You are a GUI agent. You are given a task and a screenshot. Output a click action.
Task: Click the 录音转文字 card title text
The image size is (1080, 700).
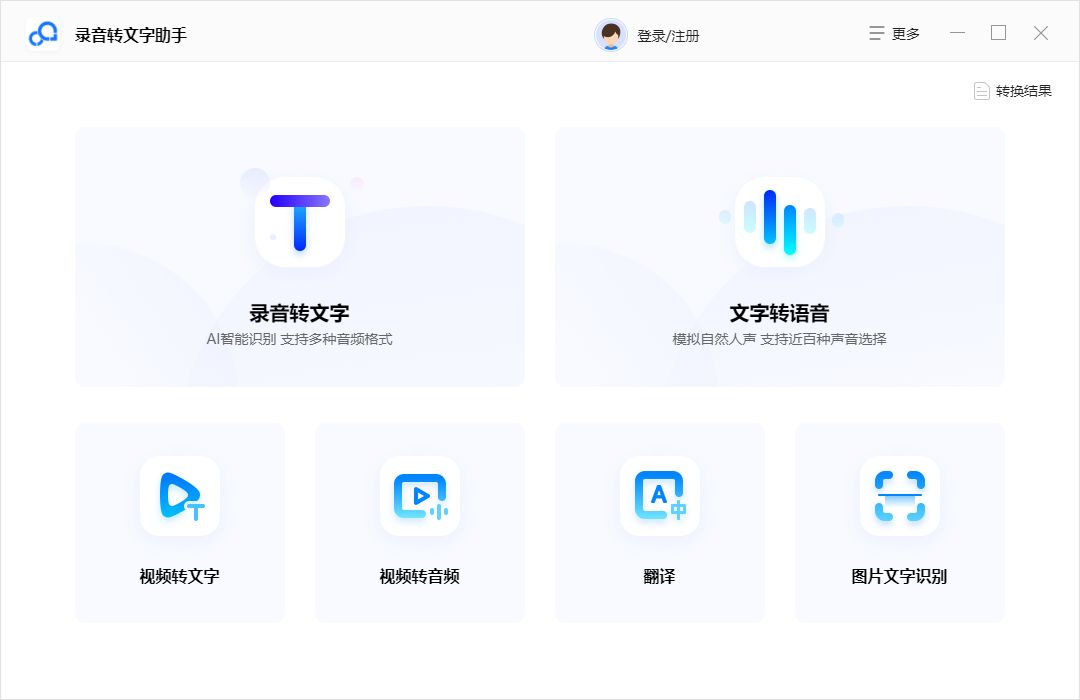pos(299,312)
